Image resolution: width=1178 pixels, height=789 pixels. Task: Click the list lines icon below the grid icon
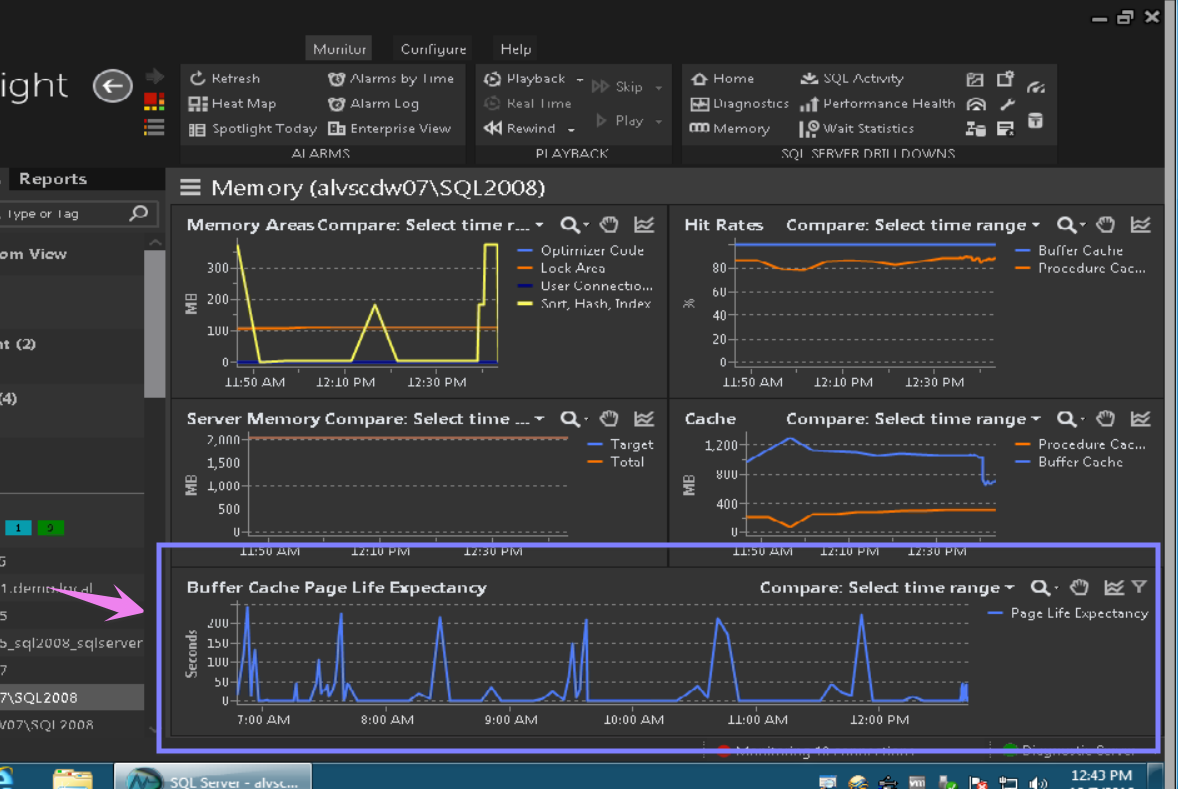tap(154, 128)
